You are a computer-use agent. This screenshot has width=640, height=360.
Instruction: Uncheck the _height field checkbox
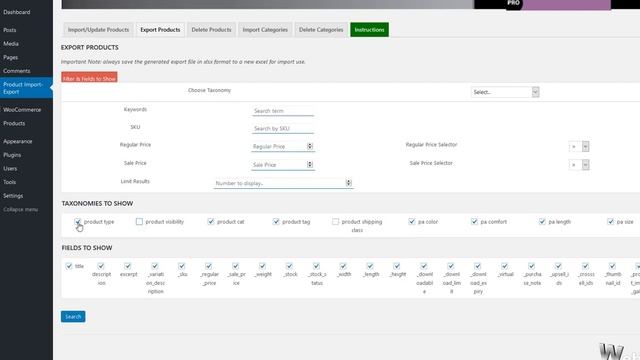point(397,266)
